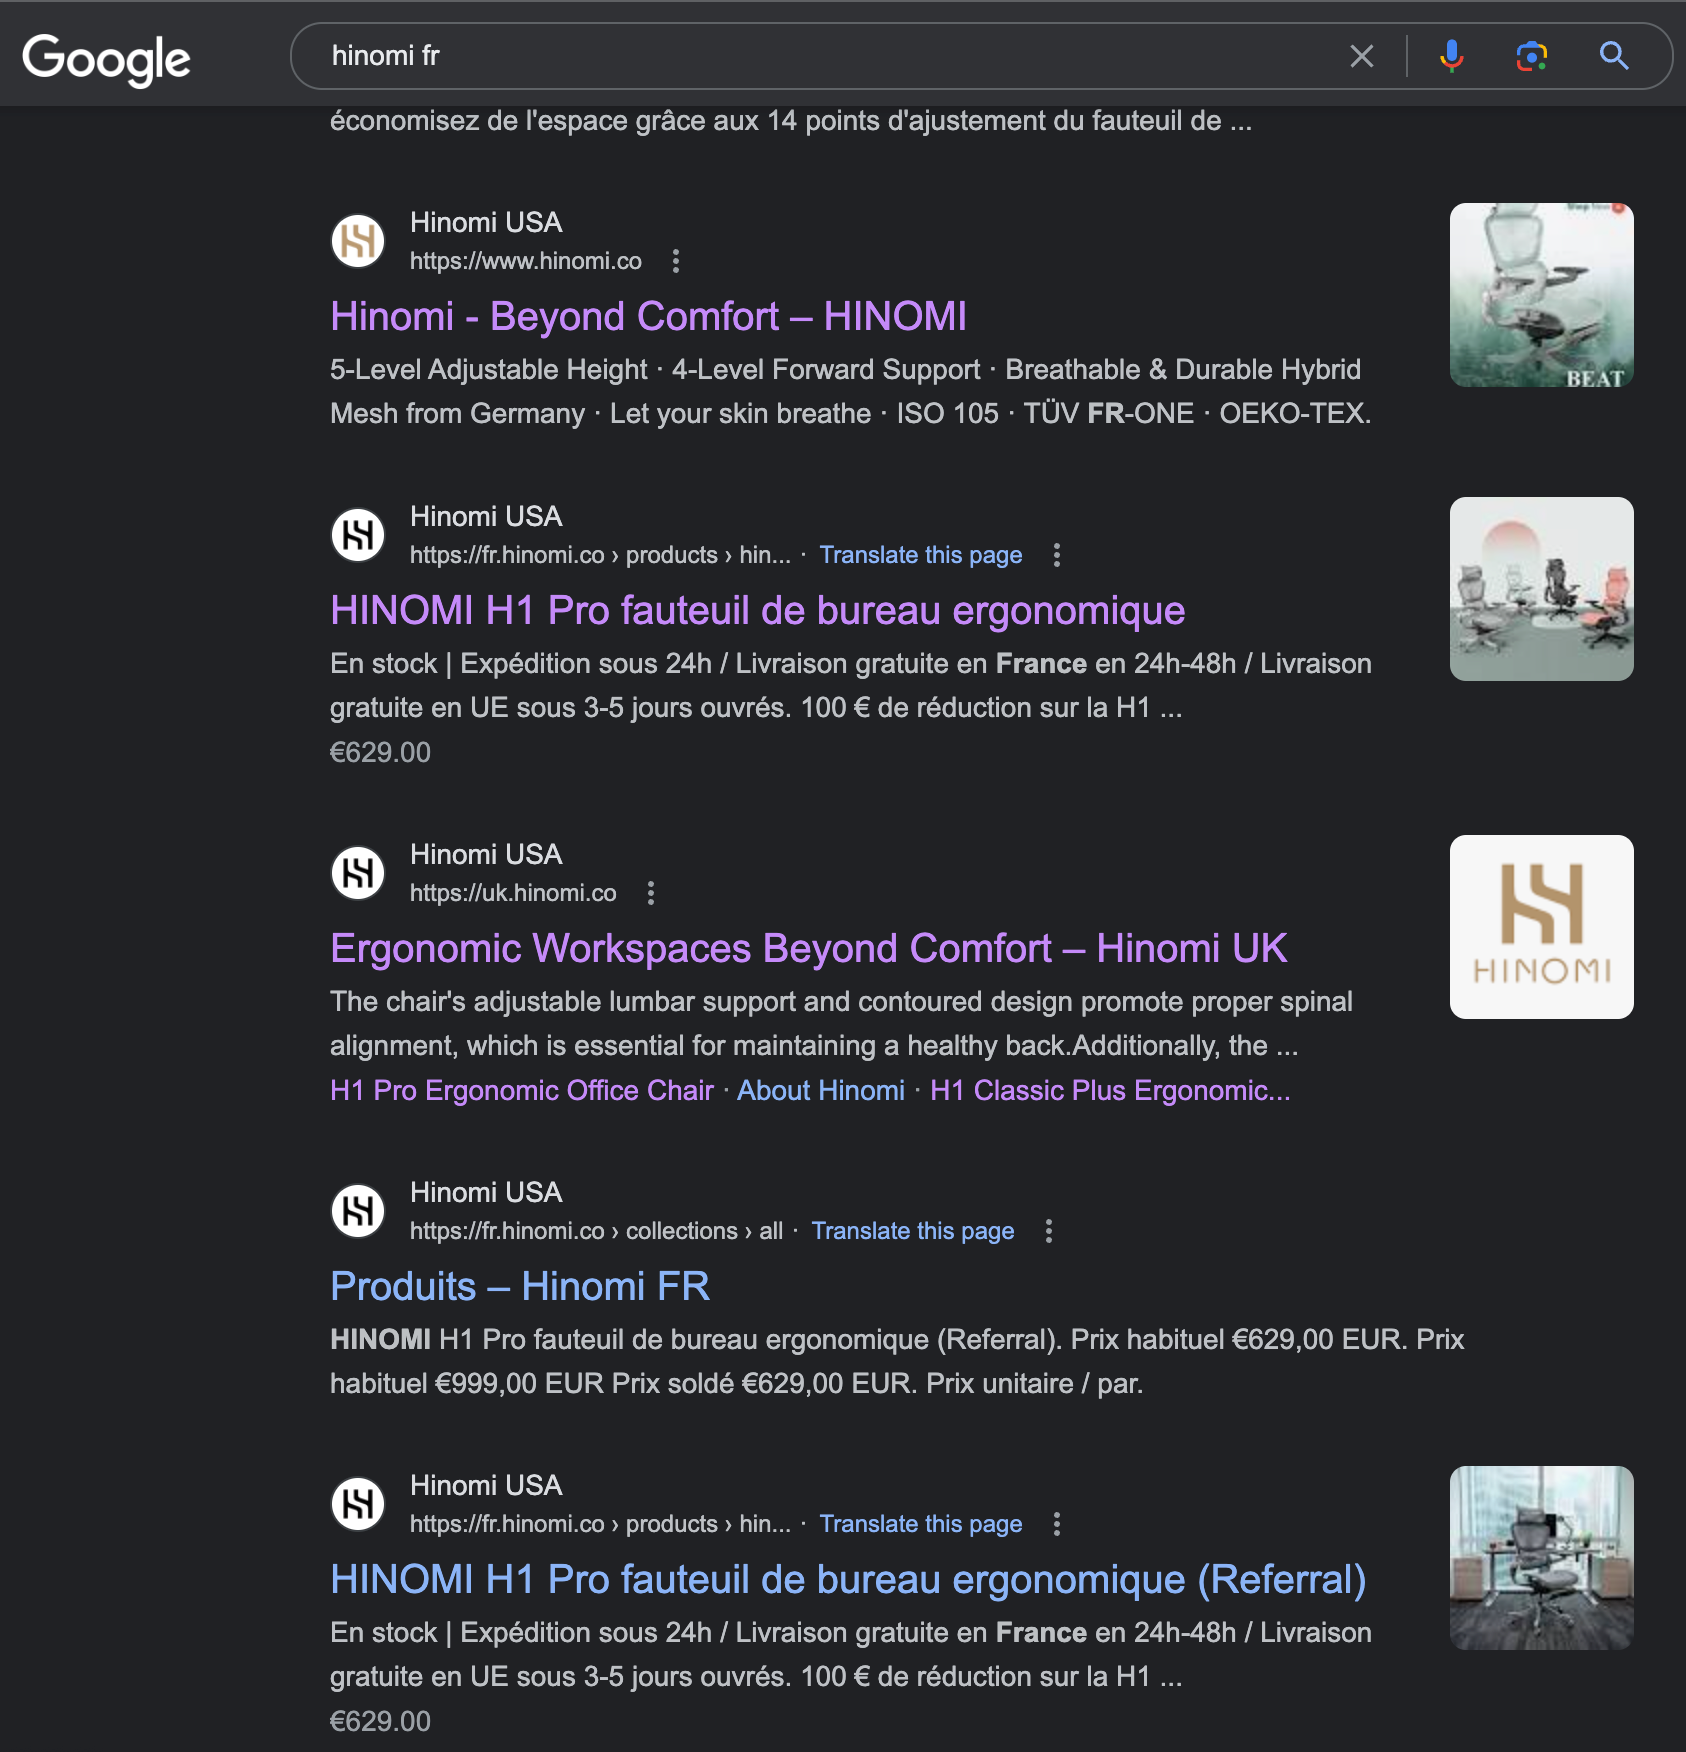The width and height of the screenshot is (1686, 1752).
Task: Open three-chairs thumbnail of H1 Pro result
Action: coord(1541,589)
